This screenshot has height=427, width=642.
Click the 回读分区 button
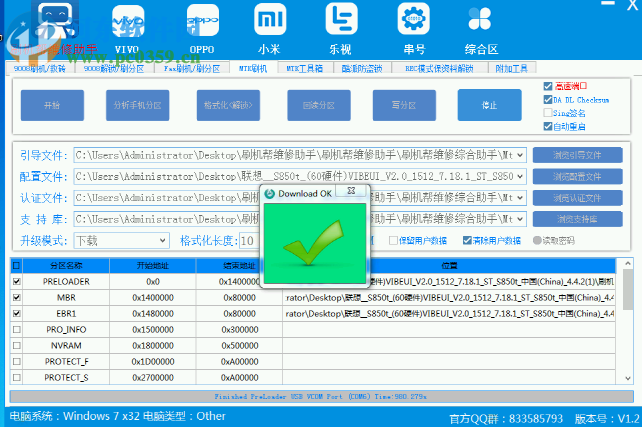319,105
